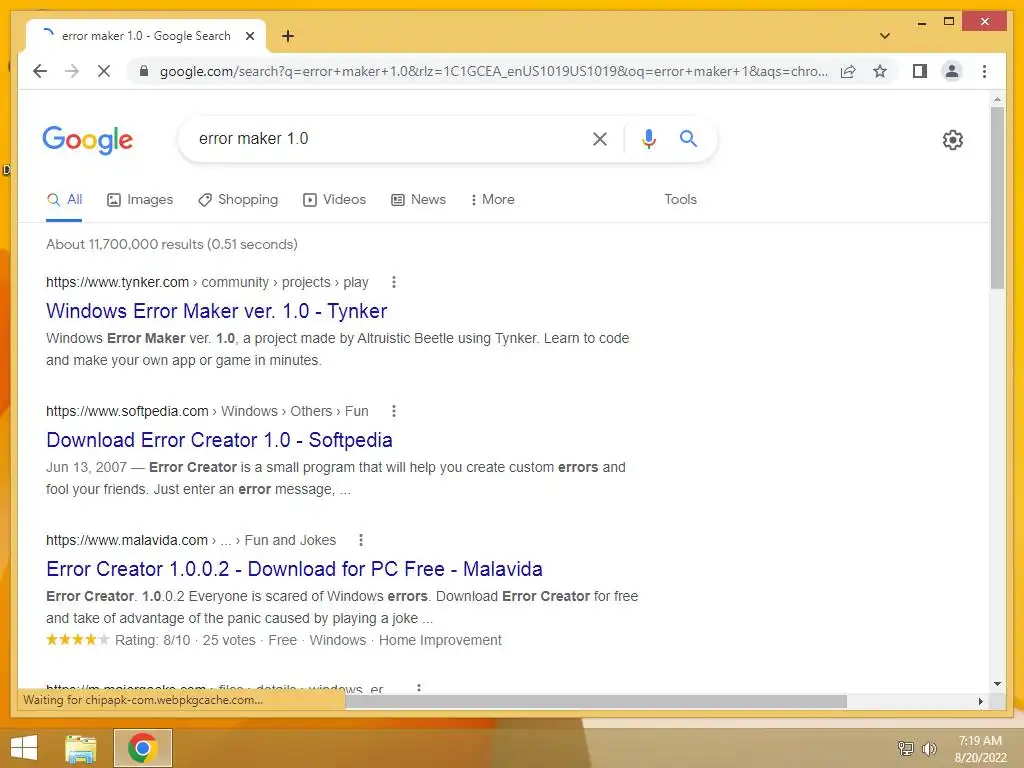
Task: Click the address bar URL
Action: coord(493,71)
